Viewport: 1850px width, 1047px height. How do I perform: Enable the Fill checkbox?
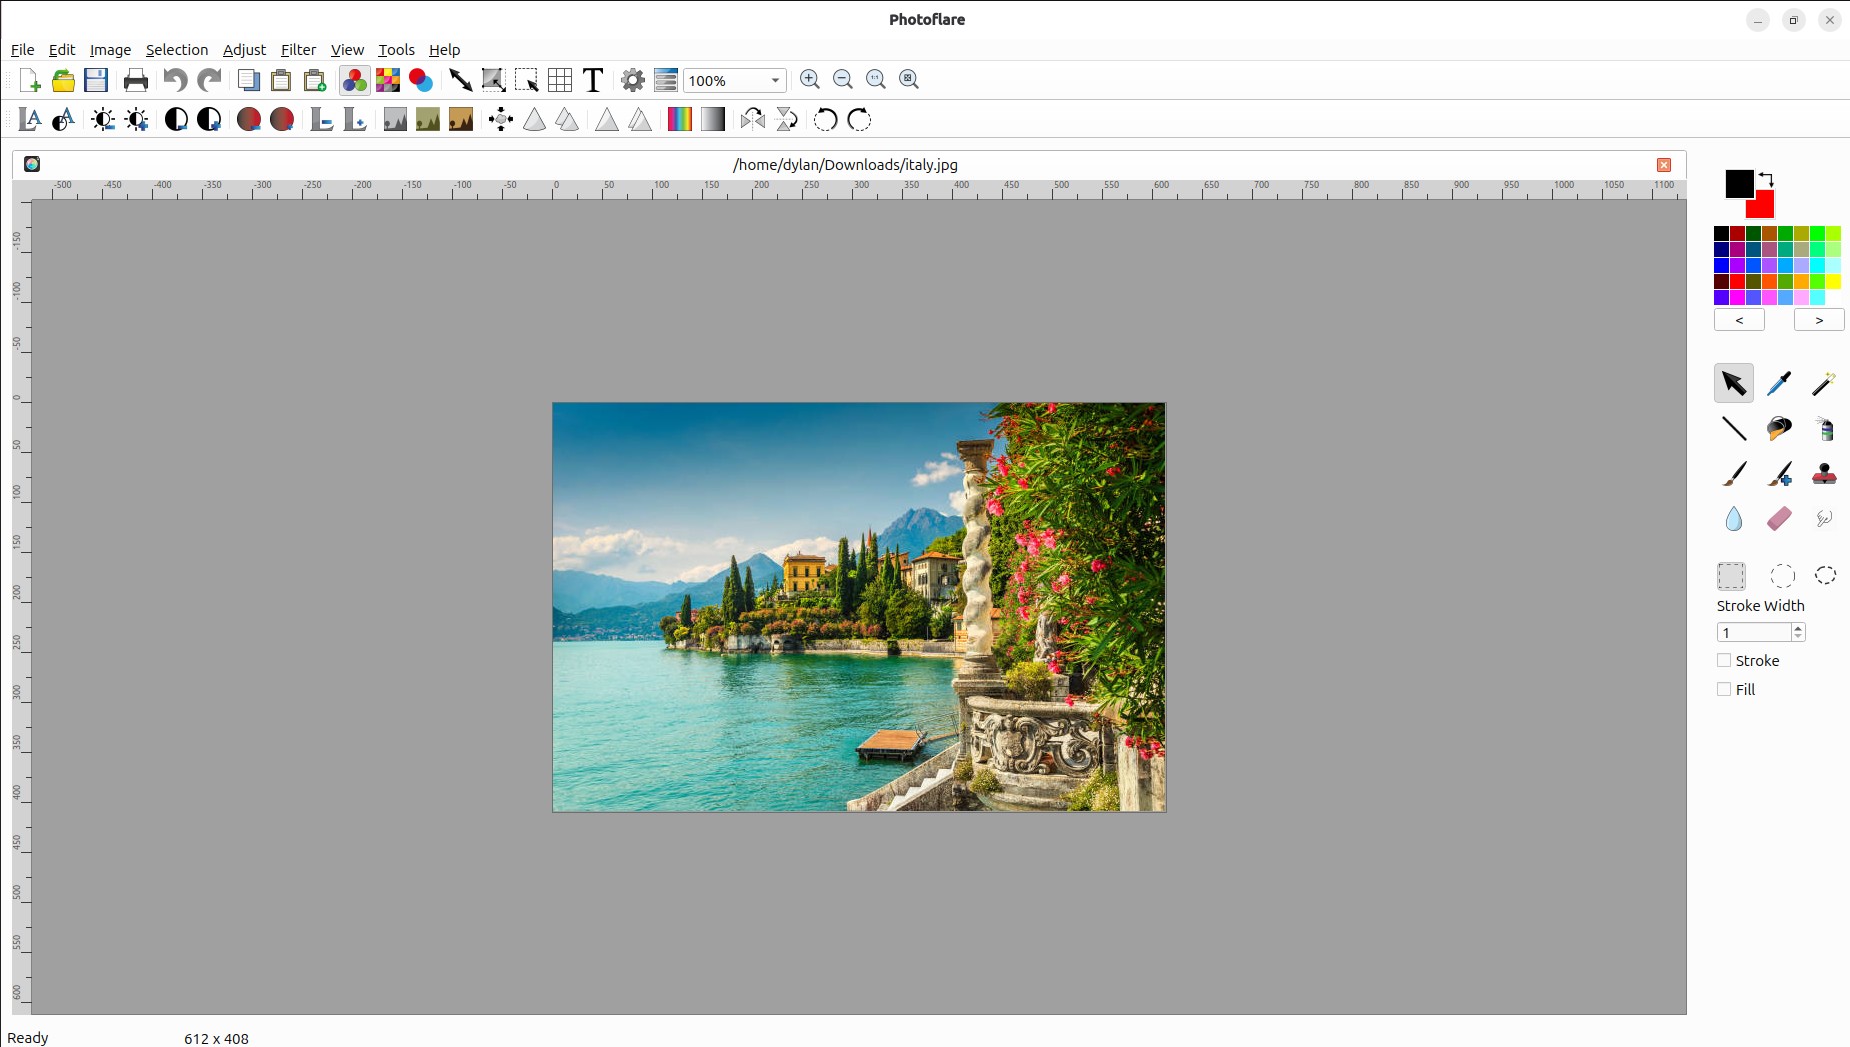1724,689
